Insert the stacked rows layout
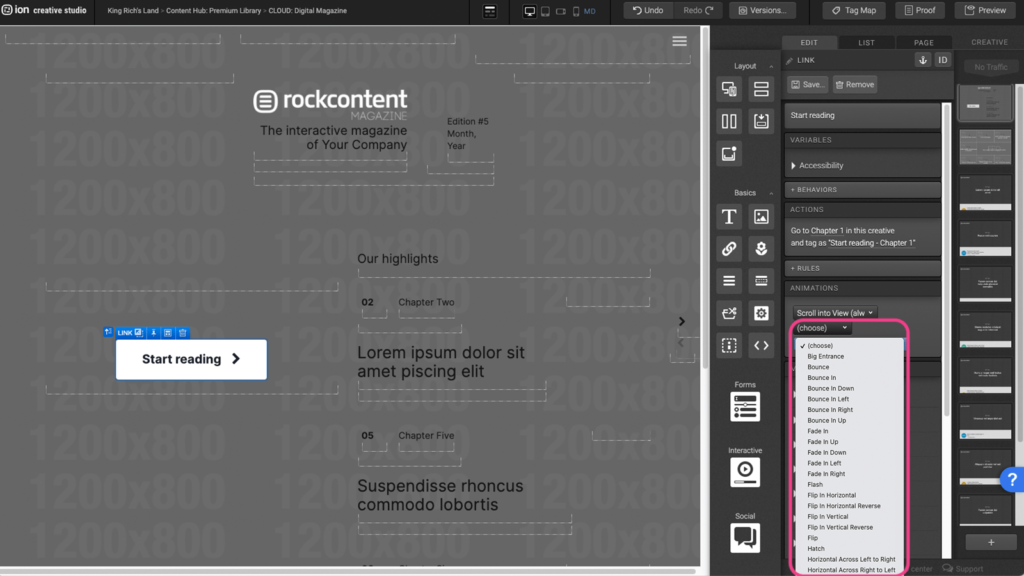 coord(761,89)
